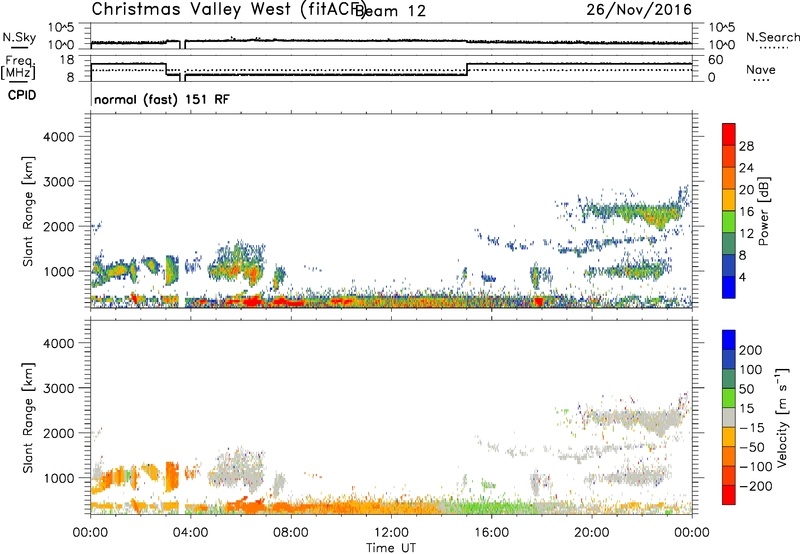Click the power scatter patch near 22:00 at 2300 km
This screenshot has width=800, height=554.
pyautogui.click(x=640, y=212)
